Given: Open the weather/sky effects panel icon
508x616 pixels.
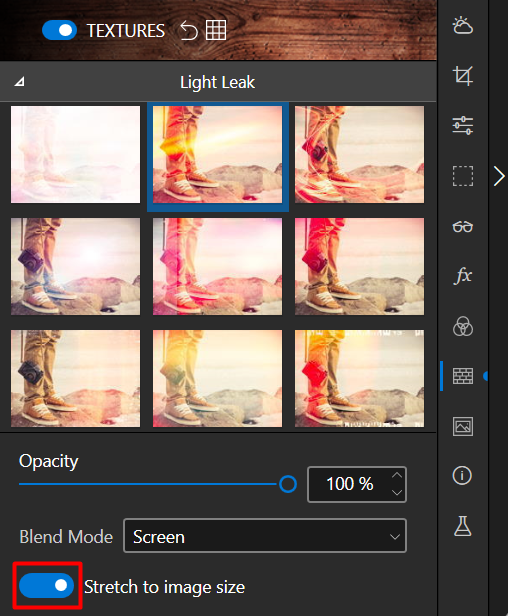Looking at the screenshot, I should click(462, 26).
